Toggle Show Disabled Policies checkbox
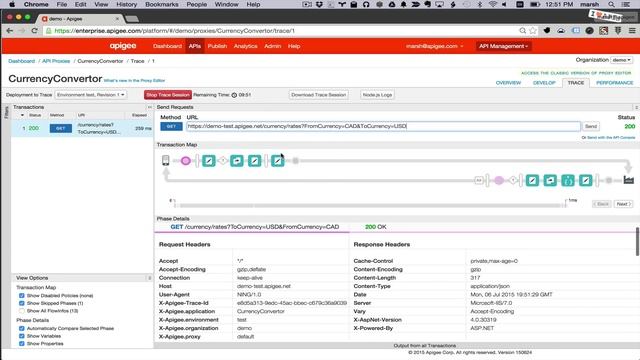 click(x=22, y=296)
